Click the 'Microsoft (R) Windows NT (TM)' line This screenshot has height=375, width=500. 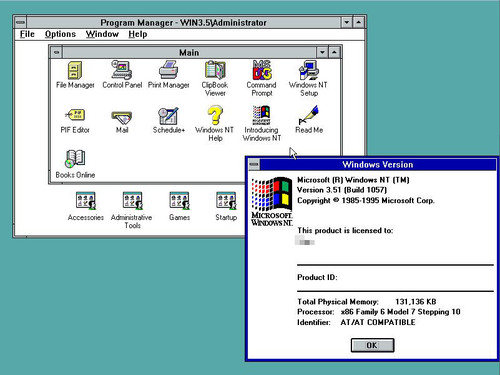coord(353,180)
